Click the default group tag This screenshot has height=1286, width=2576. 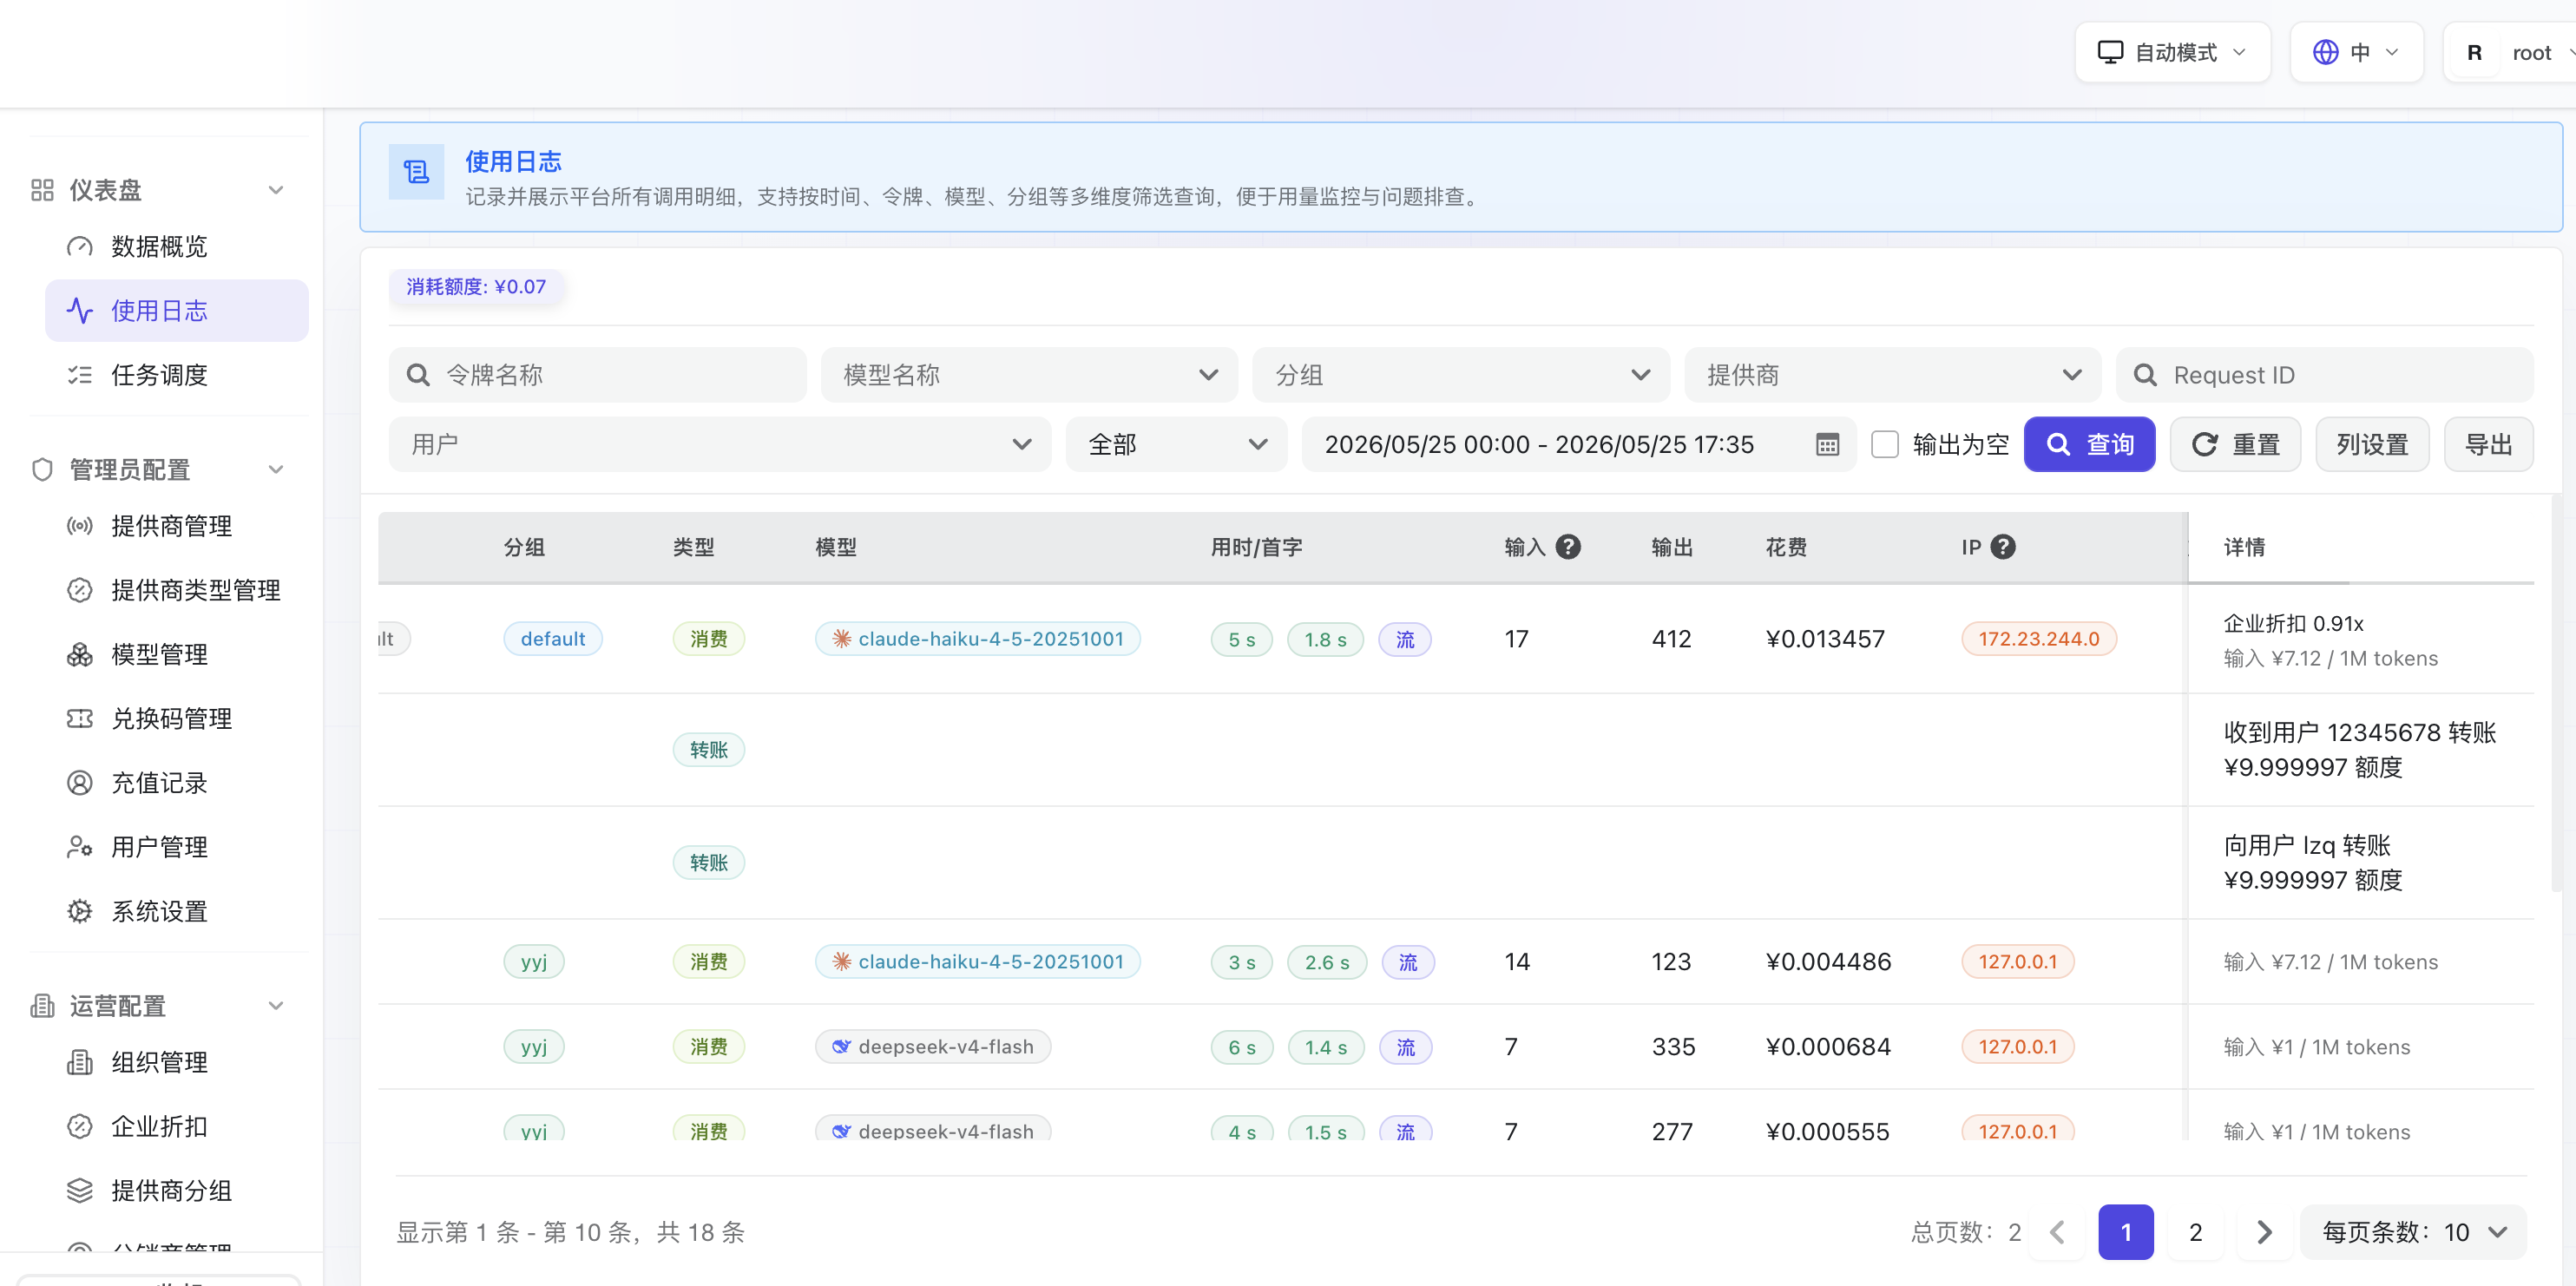(x=553, y=638)
